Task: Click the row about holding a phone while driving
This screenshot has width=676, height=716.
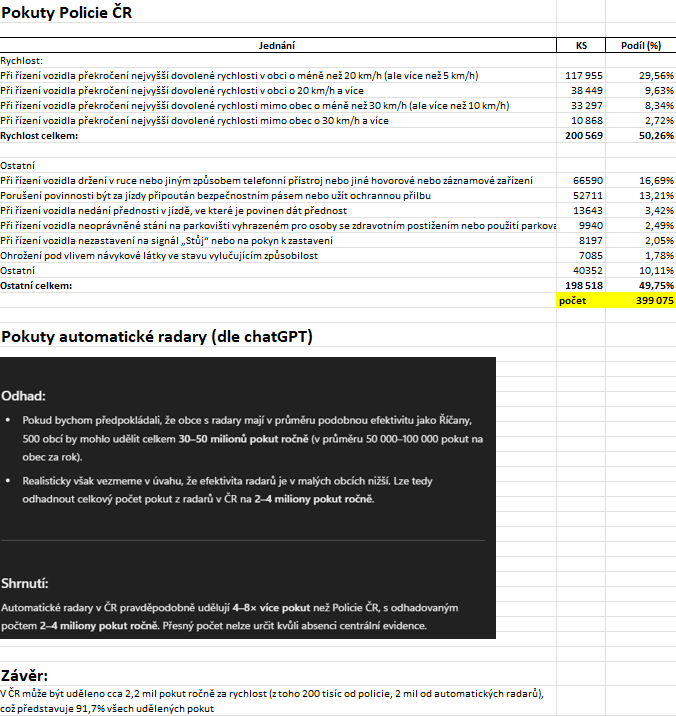Action: pos(266,181)
